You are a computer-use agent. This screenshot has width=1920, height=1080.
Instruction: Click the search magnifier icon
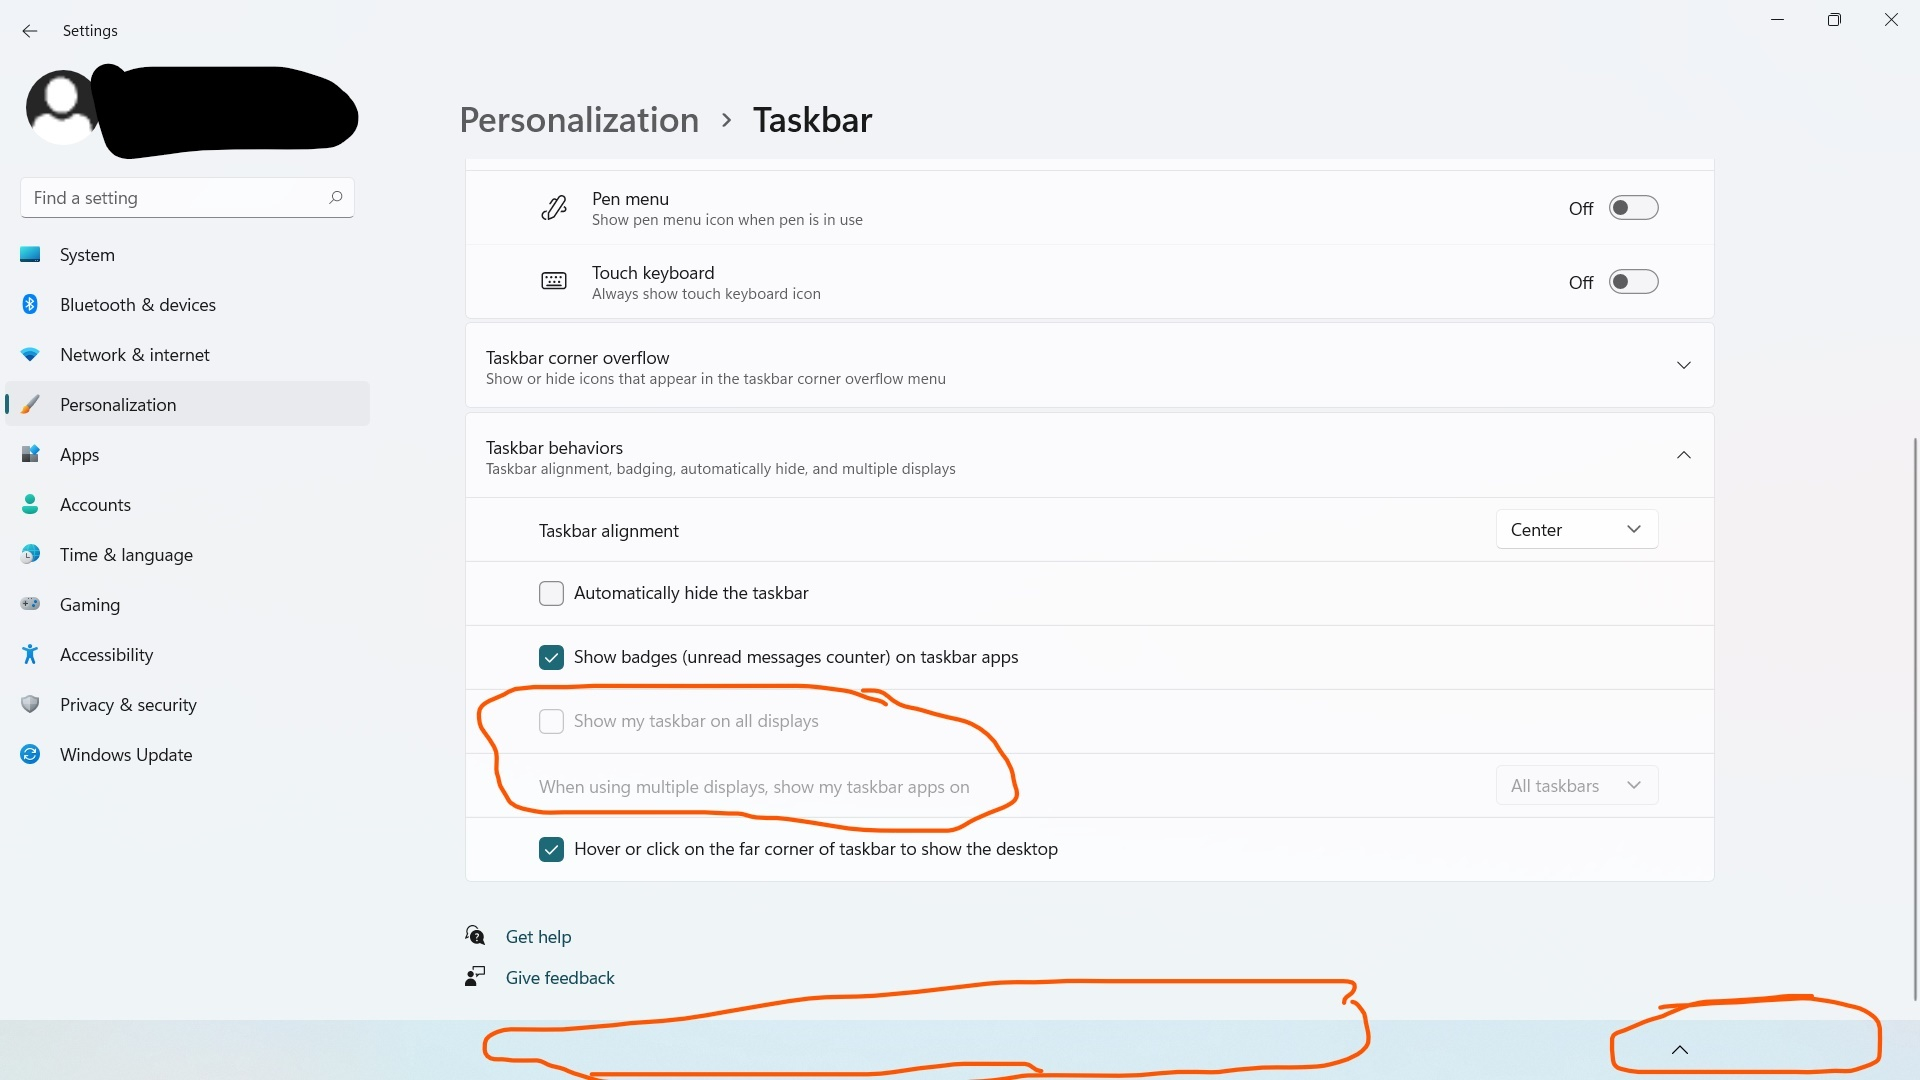(x=336, y=197)
